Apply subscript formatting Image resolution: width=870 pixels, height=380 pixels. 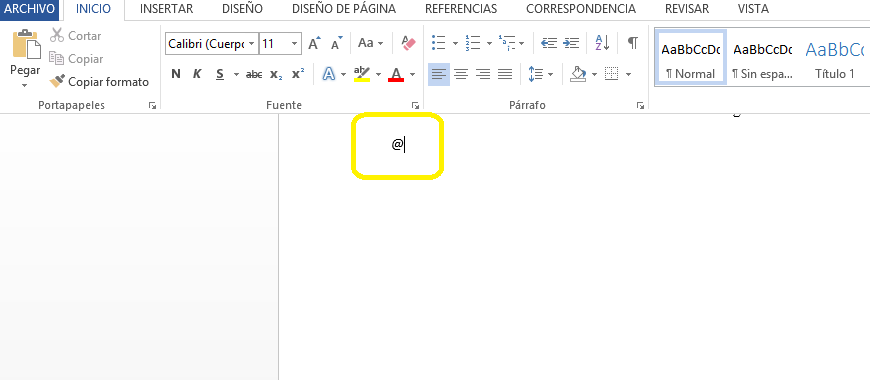click(x=276, y=74)
